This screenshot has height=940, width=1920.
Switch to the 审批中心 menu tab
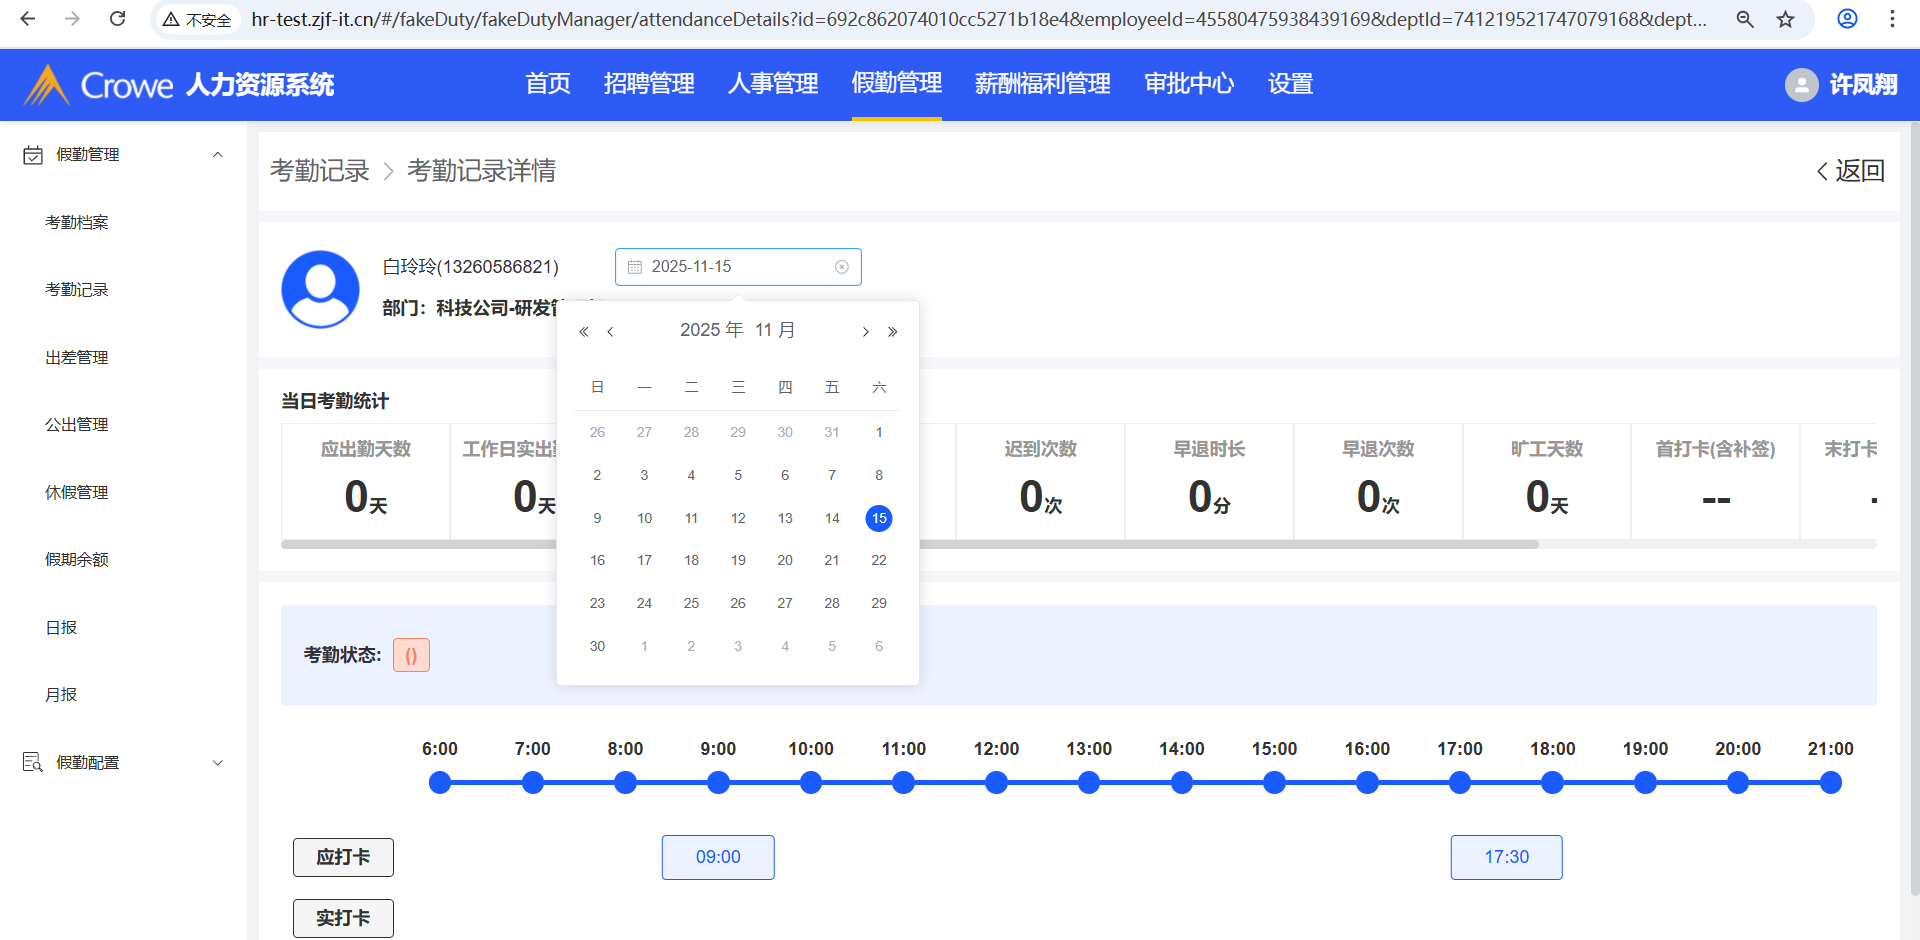coord(1188,84)
